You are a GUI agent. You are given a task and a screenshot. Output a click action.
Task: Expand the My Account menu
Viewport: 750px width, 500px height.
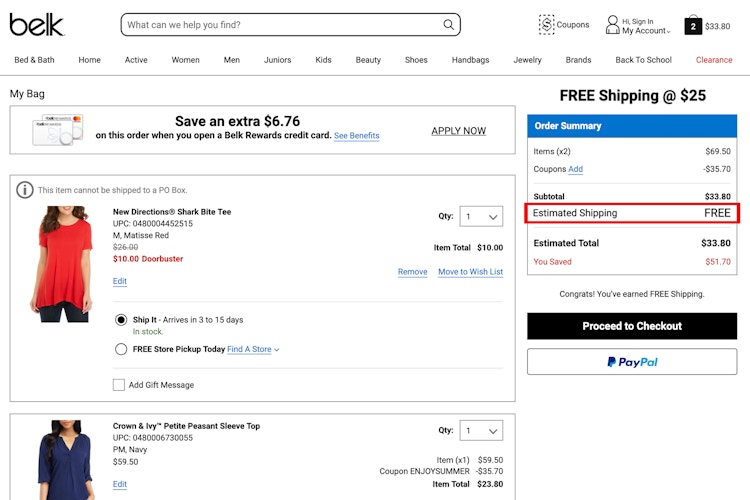coord(646,31)
